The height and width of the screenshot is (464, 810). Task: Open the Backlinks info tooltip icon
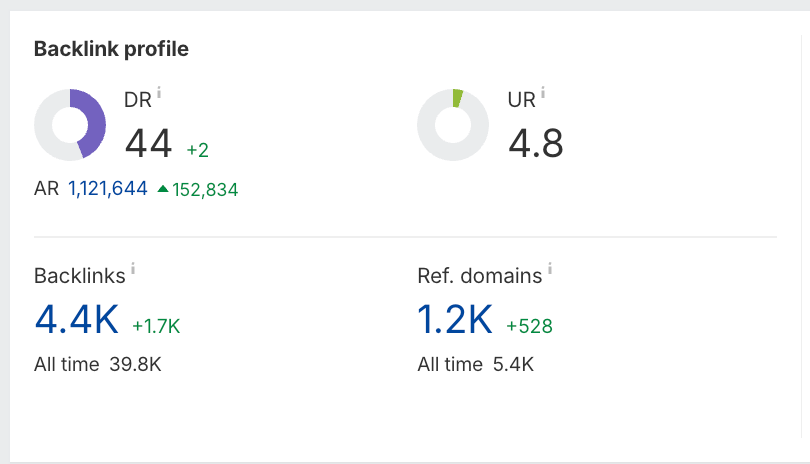click(133, 268)
